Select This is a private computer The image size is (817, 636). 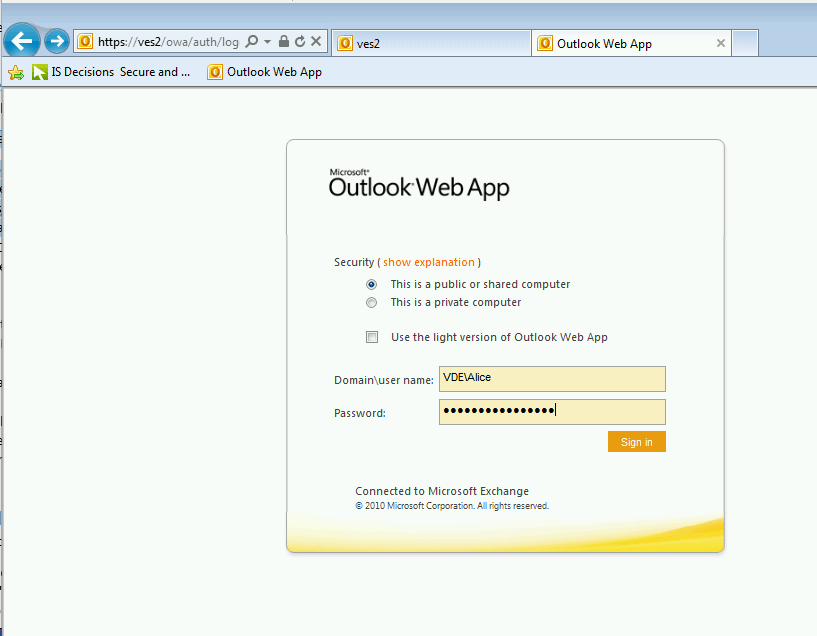tap(371, 303)
